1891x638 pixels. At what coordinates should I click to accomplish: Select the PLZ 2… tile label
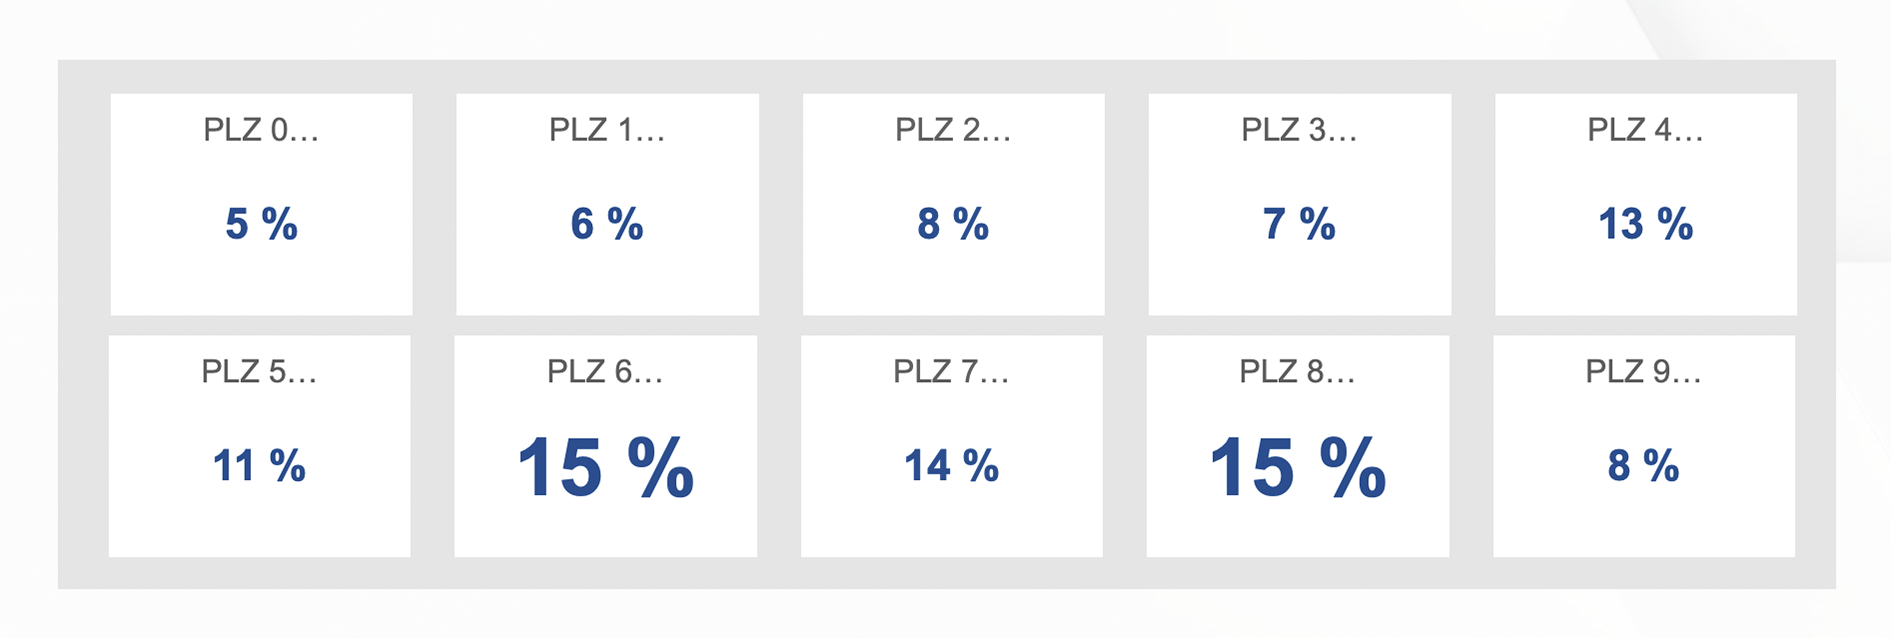point(953,130)
